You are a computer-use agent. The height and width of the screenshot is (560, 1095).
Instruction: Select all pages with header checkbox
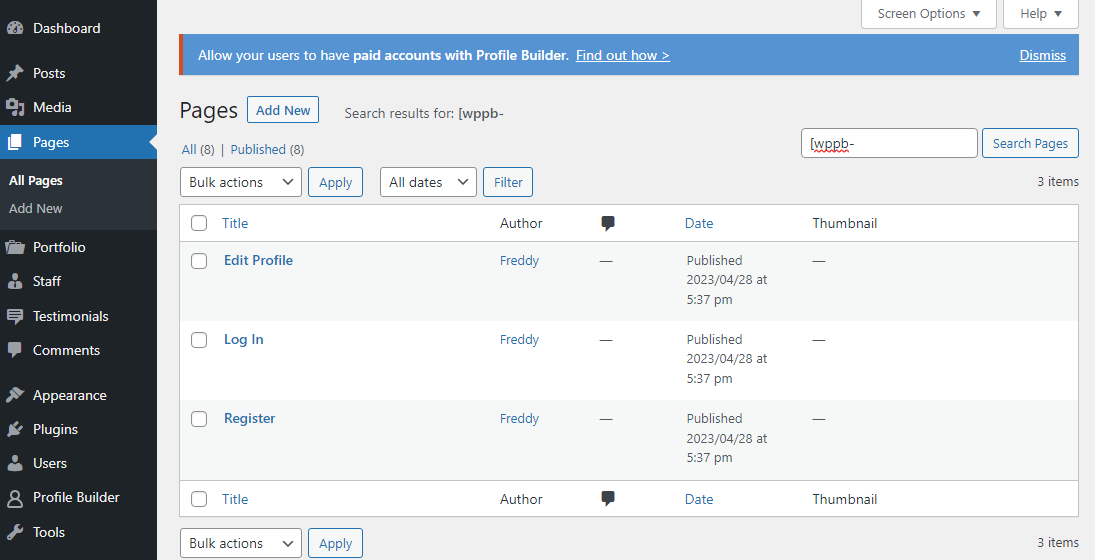pyautogui.click(x=199, y=224)
